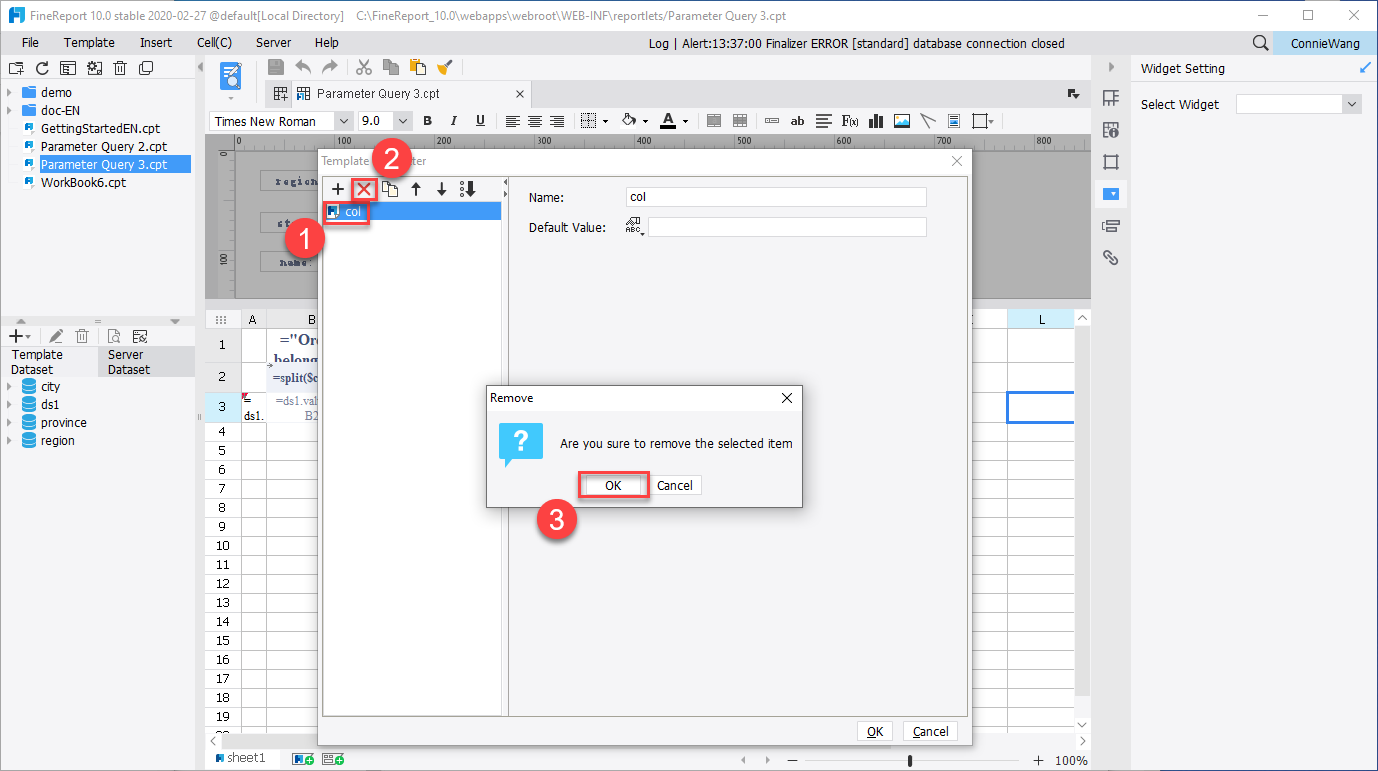Toggle Italic formatting in the toolbar
1378x771 pixels.
pos(452,120)
